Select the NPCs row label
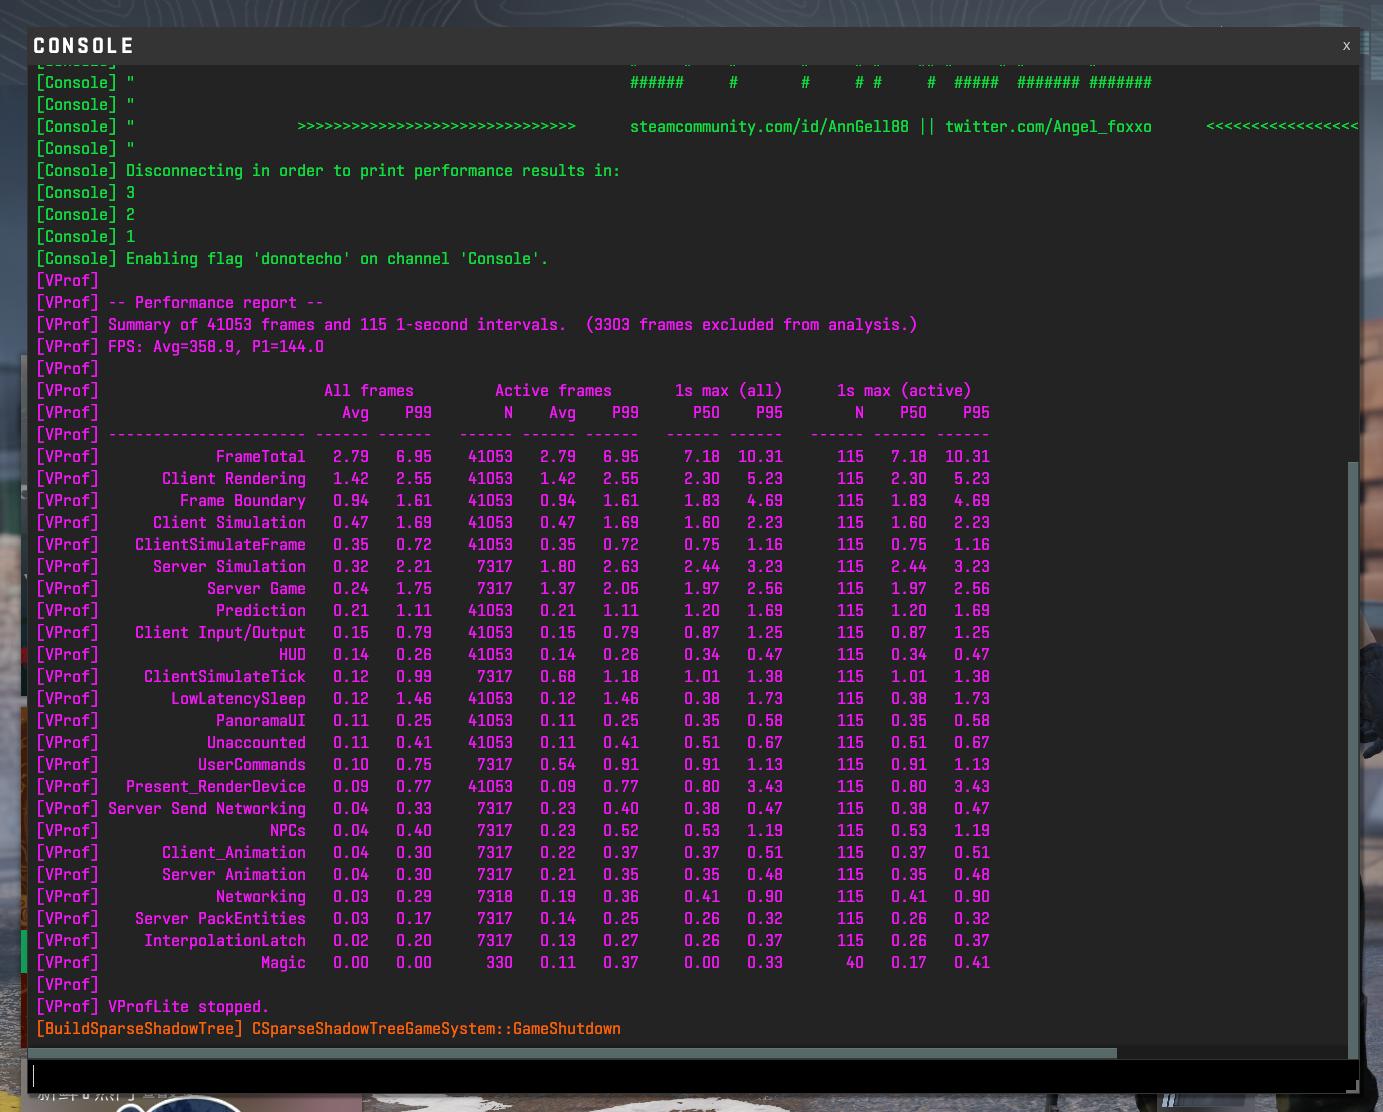This screenshot has height=1112, width=1383. point(287,831)
